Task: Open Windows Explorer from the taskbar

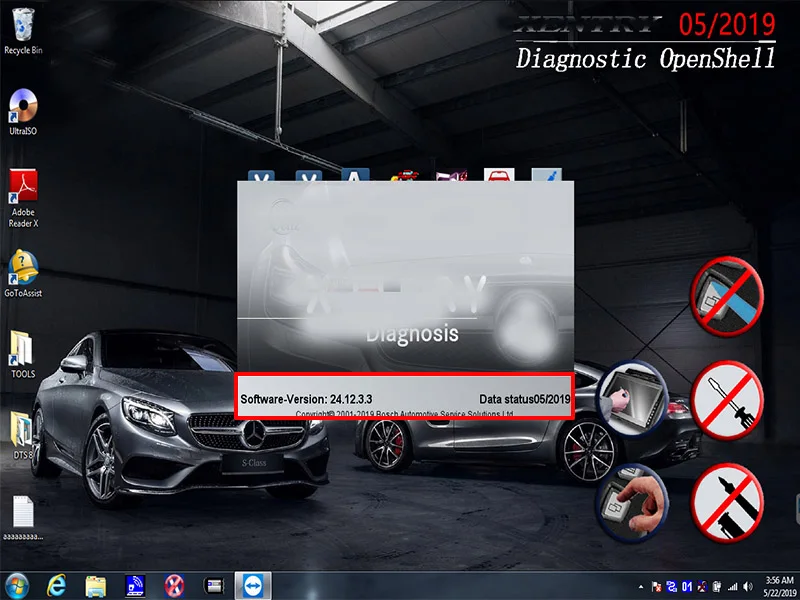Action: pos(95,586)
